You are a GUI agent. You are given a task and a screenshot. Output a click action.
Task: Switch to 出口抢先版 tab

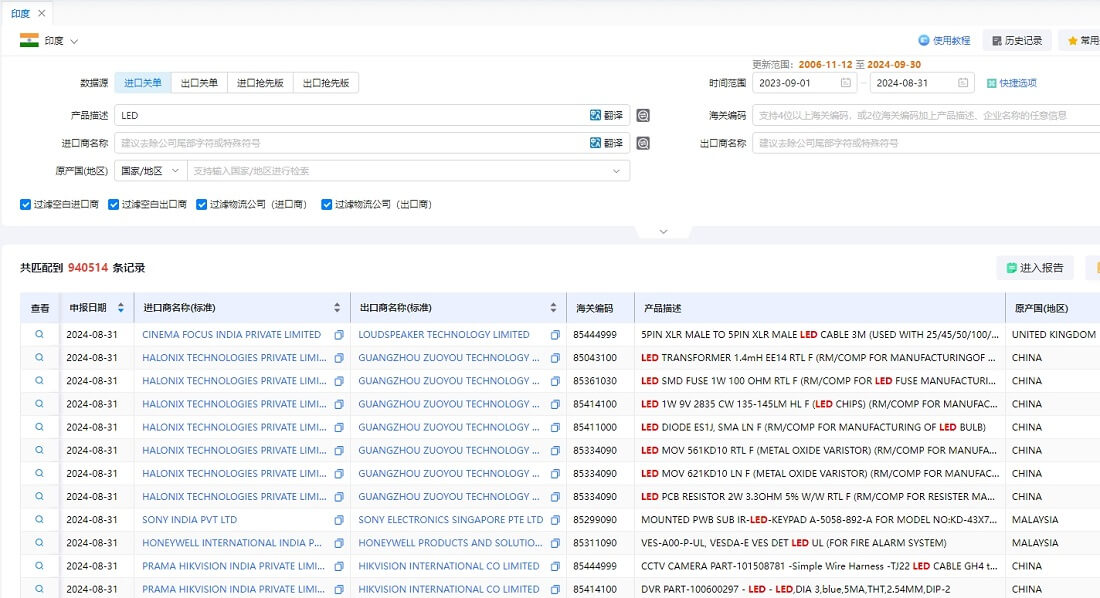326,83
